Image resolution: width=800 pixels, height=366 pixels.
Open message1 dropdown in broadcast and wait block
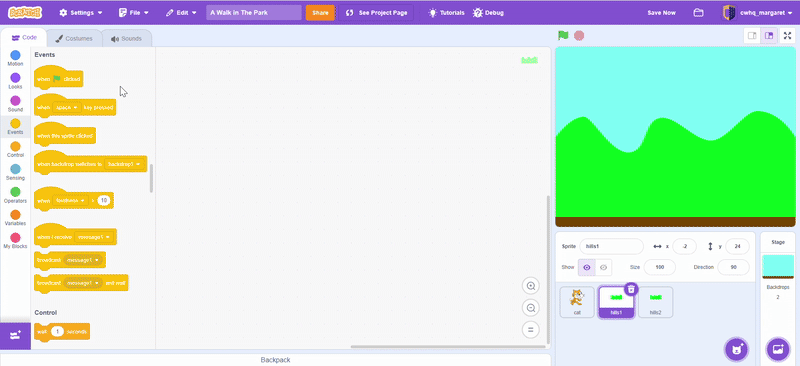pyautogui.click(x=83, y=282)
